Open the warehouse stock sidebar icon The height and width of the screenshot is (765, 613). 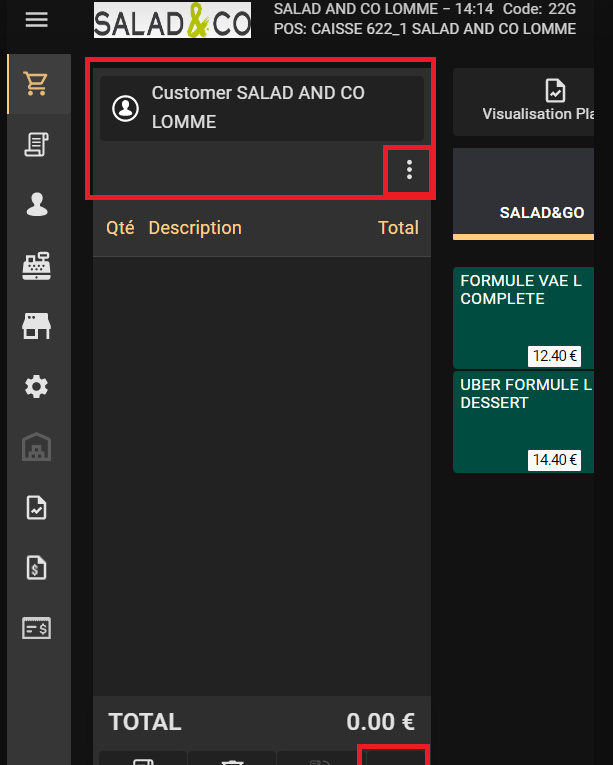(x=37, y=447)
